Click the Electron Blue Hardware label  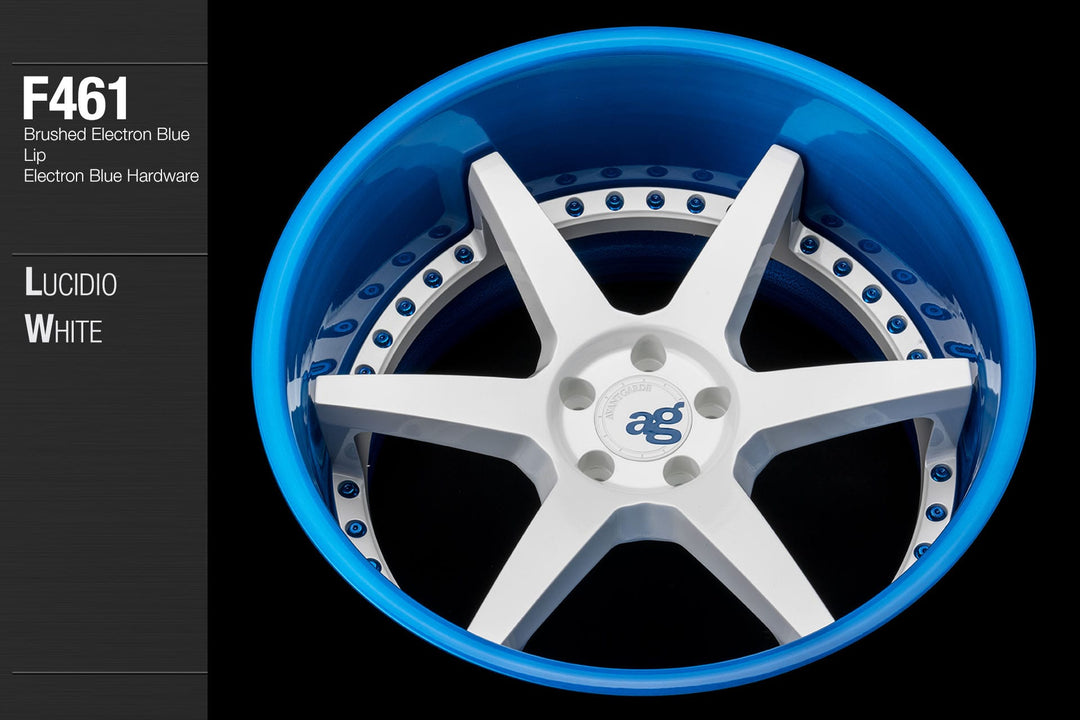click(x=111, y=176)
